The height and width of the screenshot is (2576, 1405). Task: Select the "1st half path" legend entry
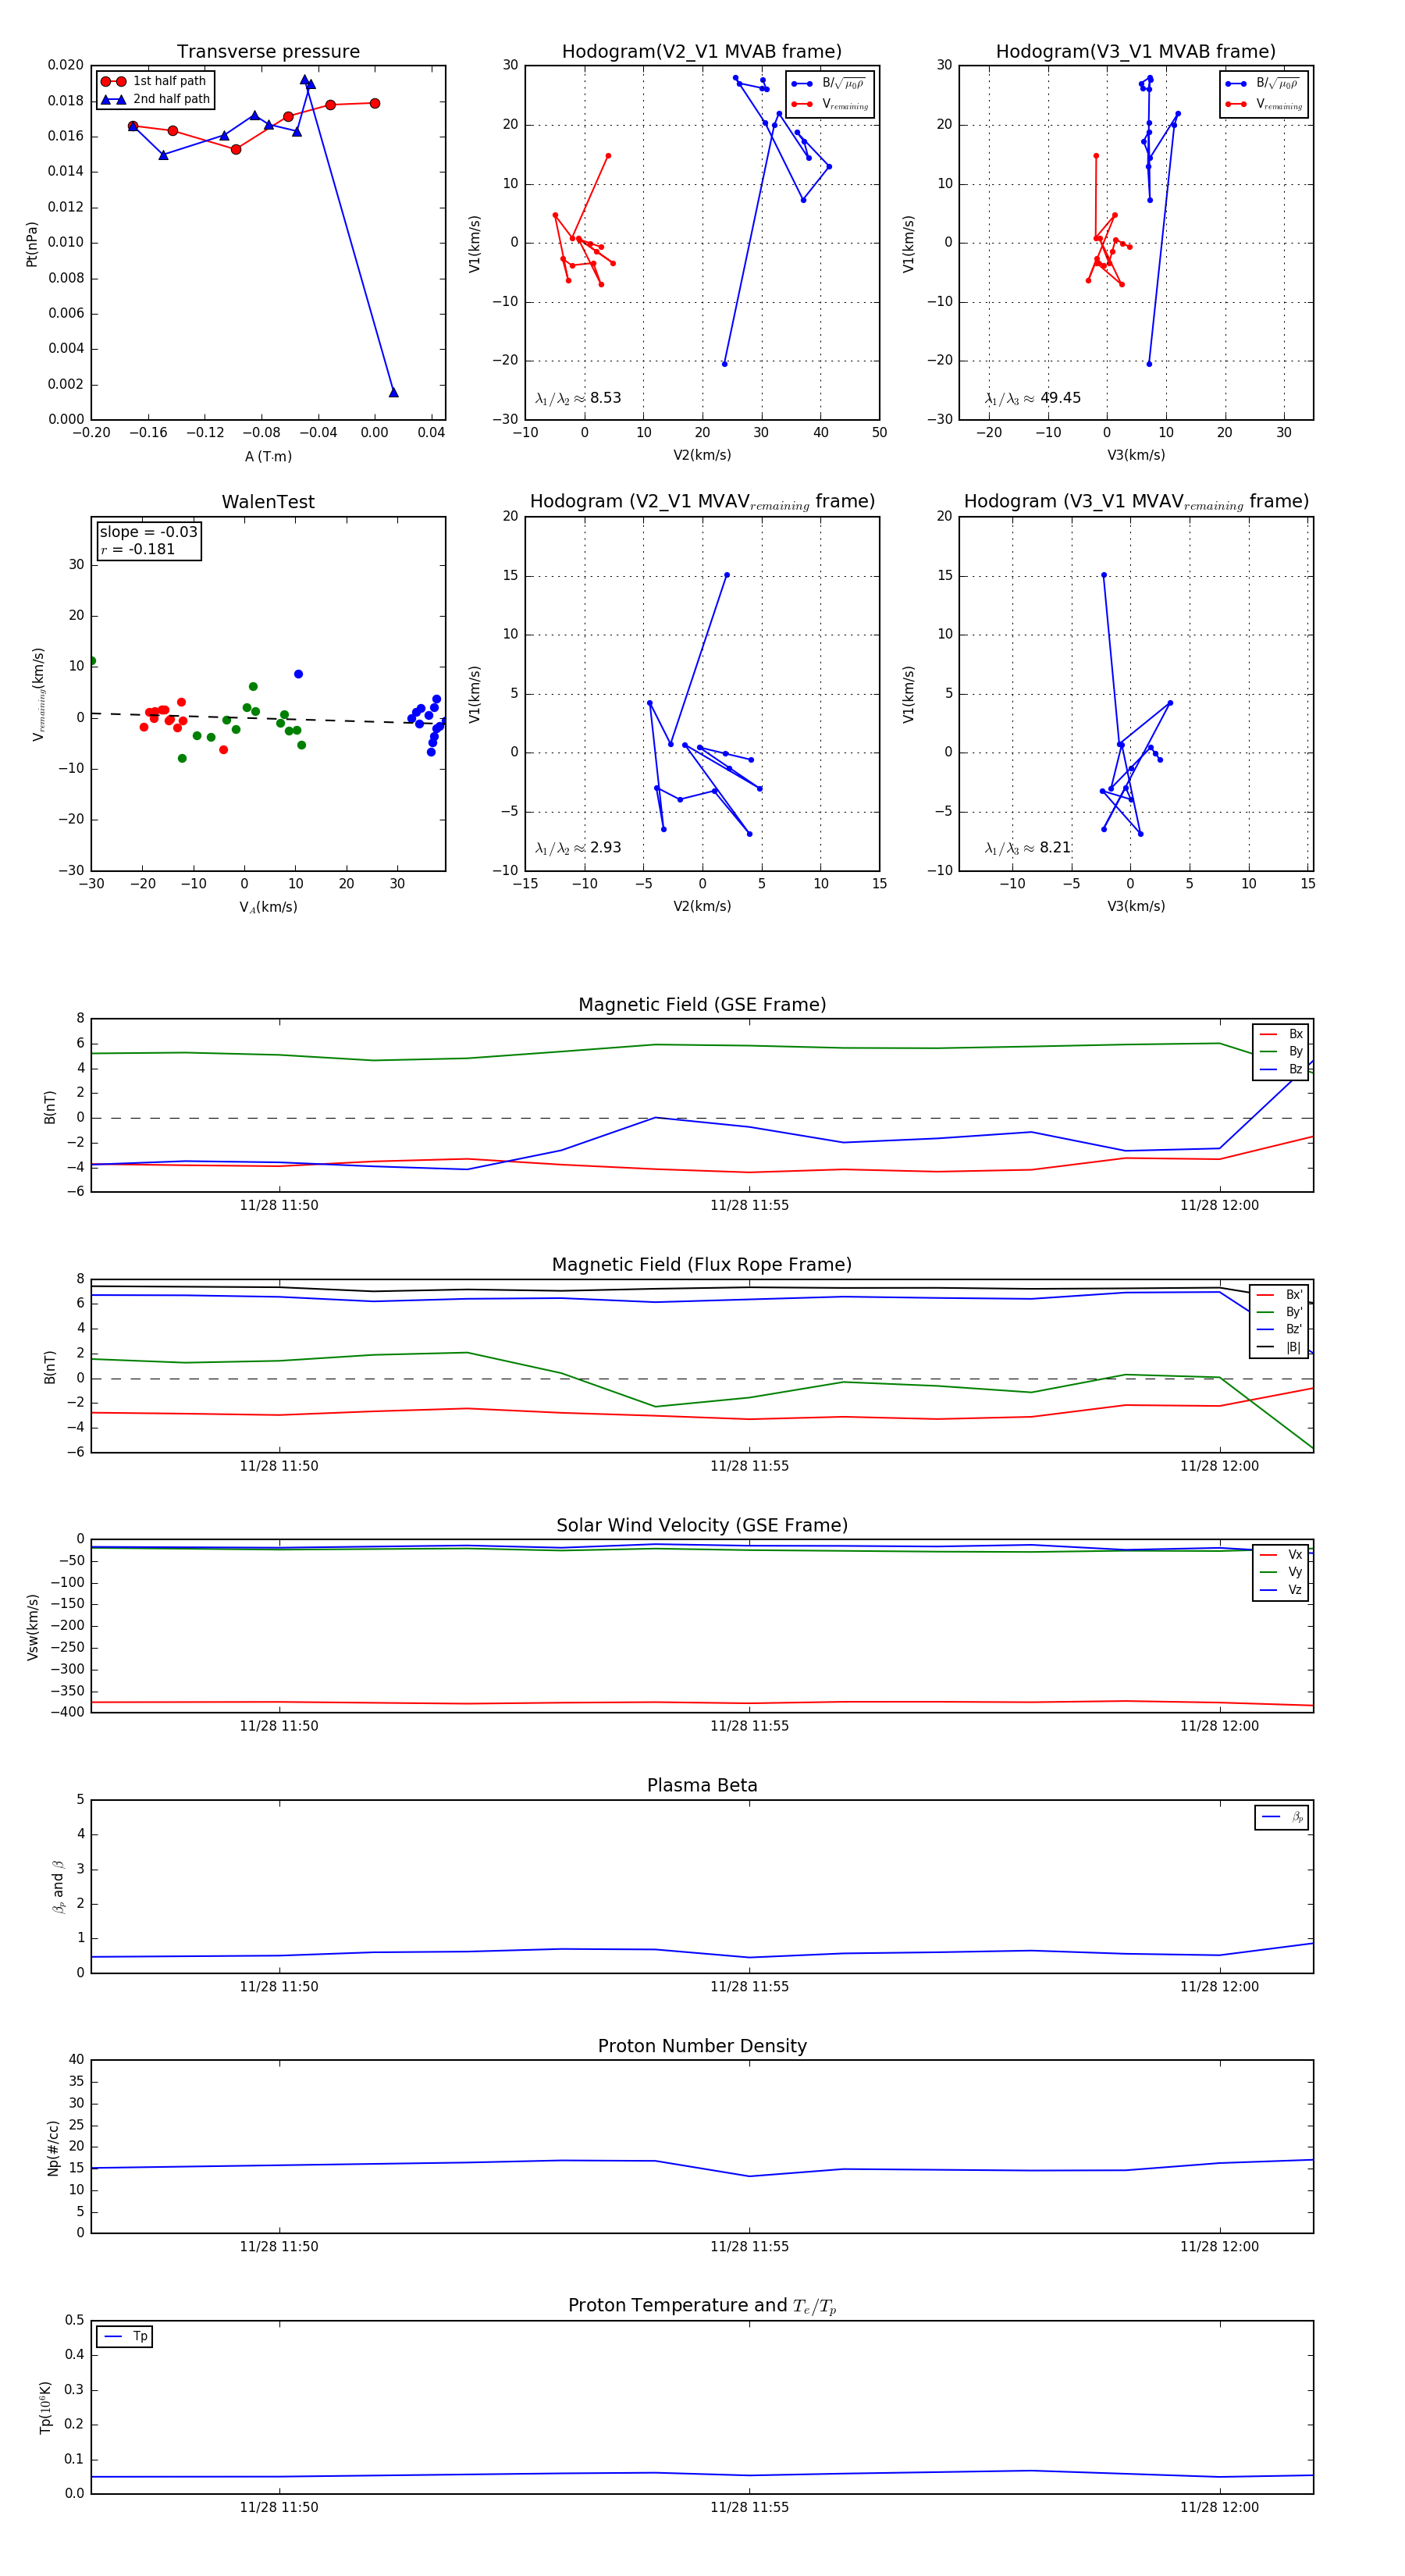coord(155,81)
